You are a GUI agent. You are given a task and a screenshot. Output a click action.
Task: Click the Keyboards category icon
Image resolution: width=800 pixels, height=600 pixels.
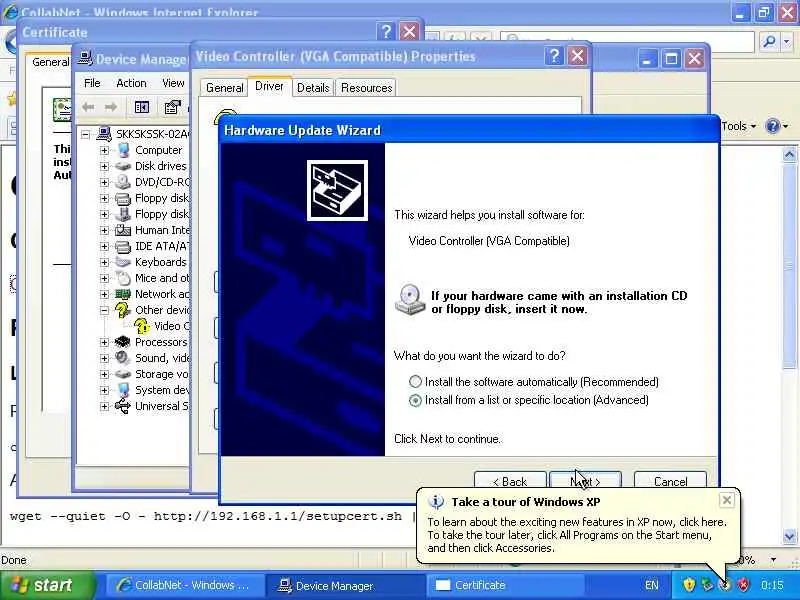point(123,262)
